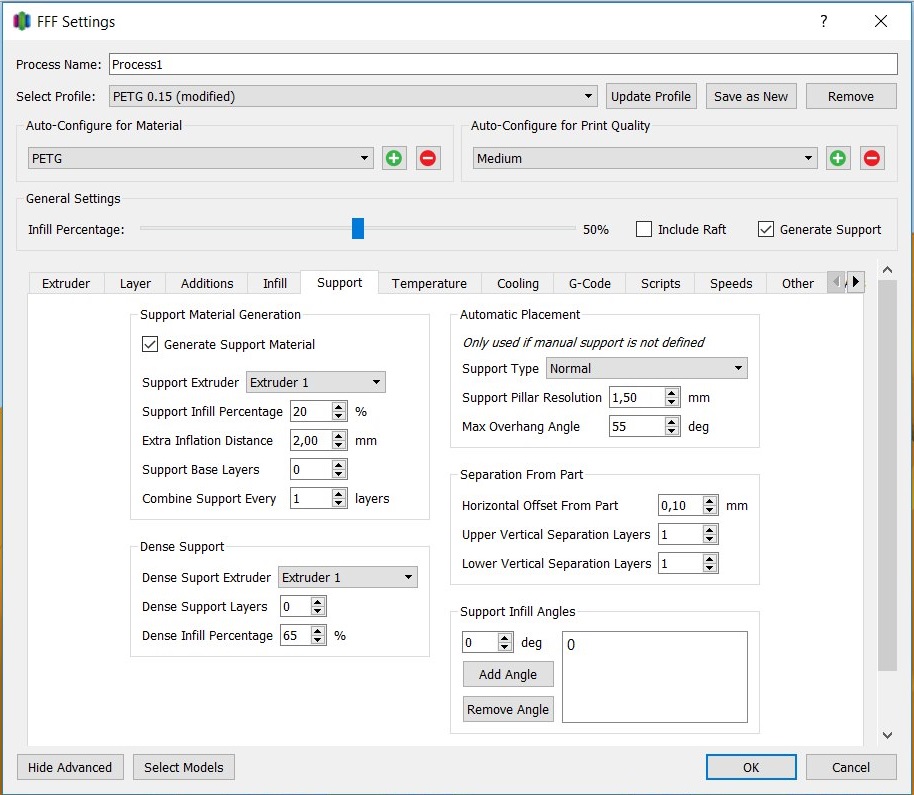Click the help question mark in title bar
Viewport: 914px width, 795px height.
824,21
